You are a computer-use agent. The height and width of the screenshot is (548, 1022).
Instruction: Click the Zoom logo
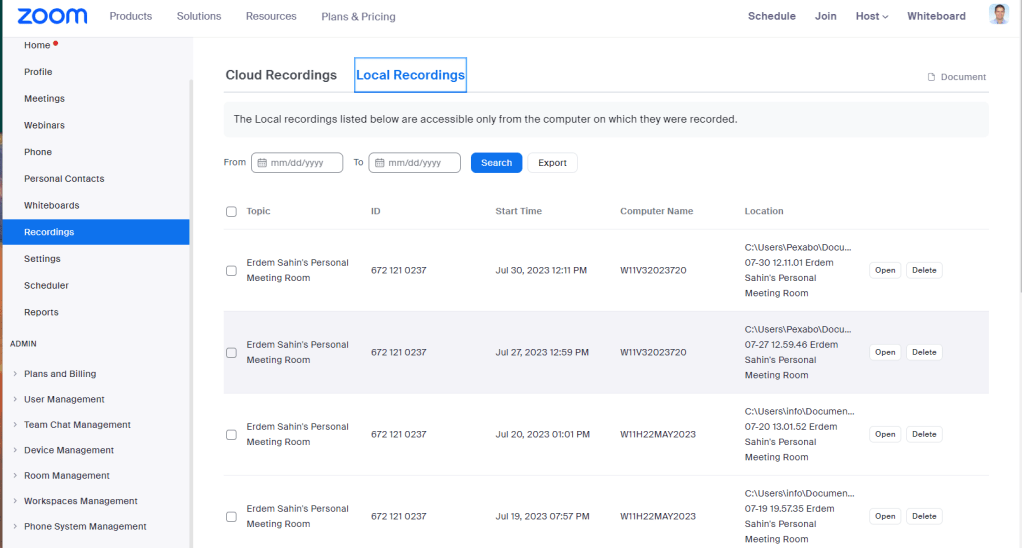click(x=52, y=16)
